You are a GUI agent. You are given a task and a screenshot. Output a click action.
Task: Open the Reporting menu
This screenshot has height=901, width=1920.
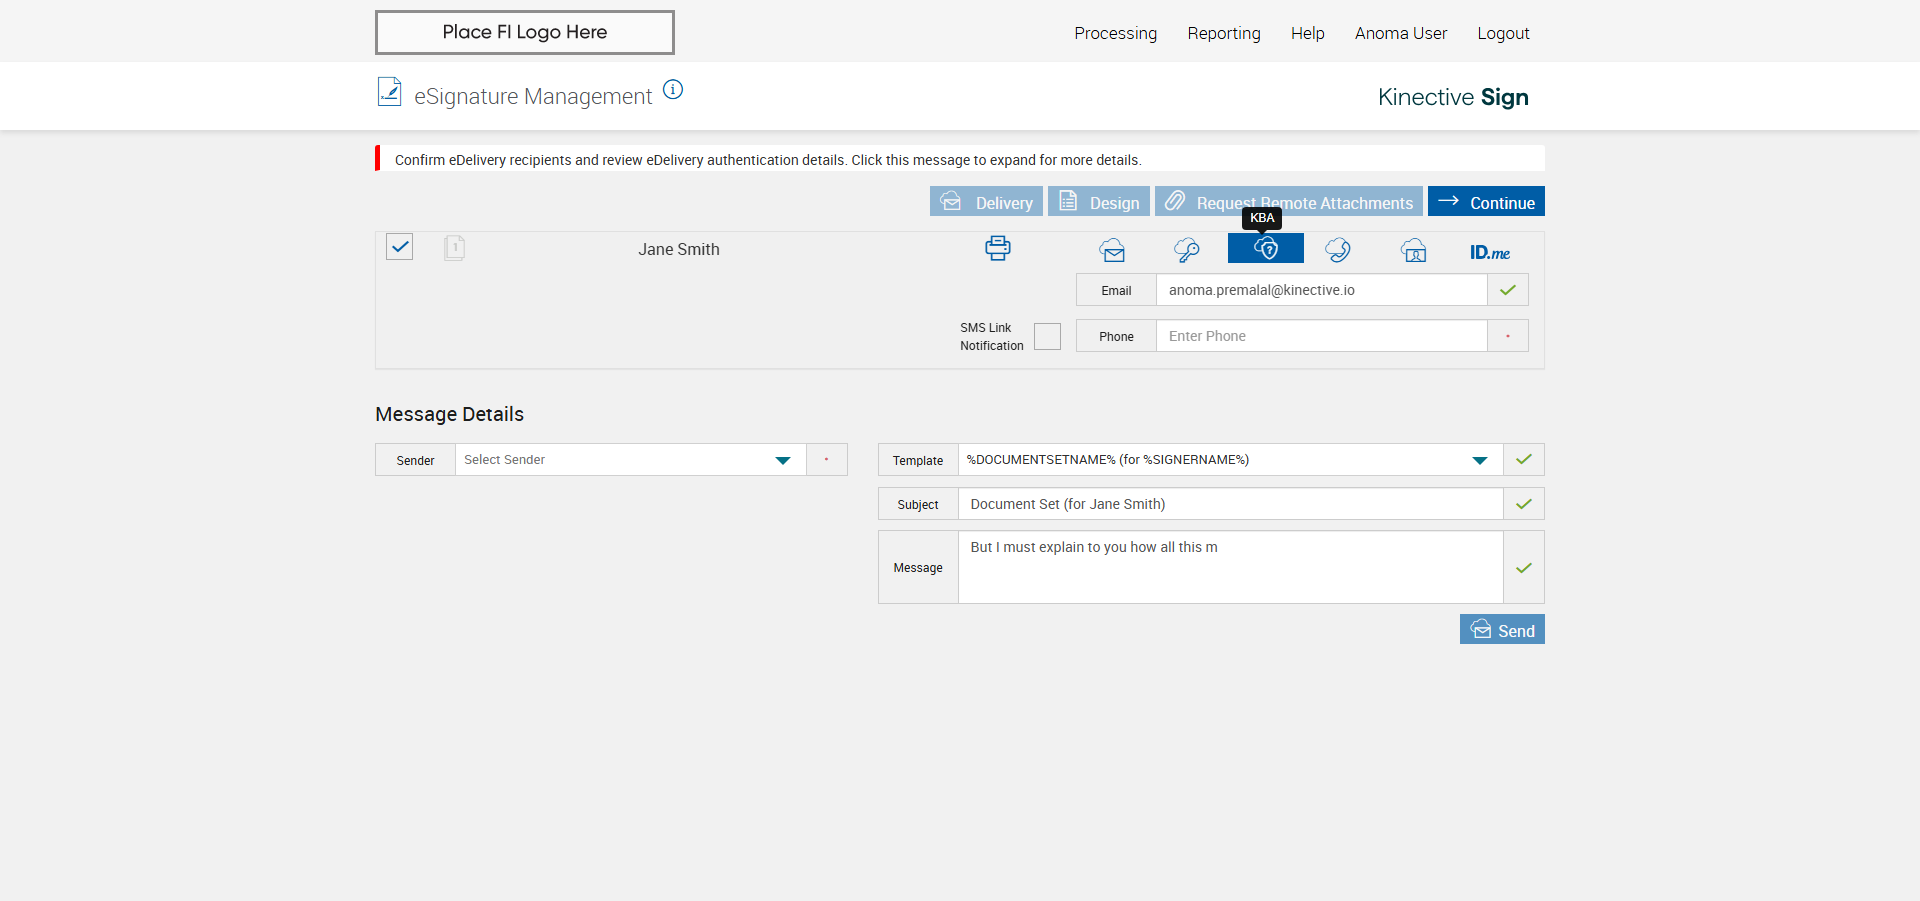tap(1224, 33)
